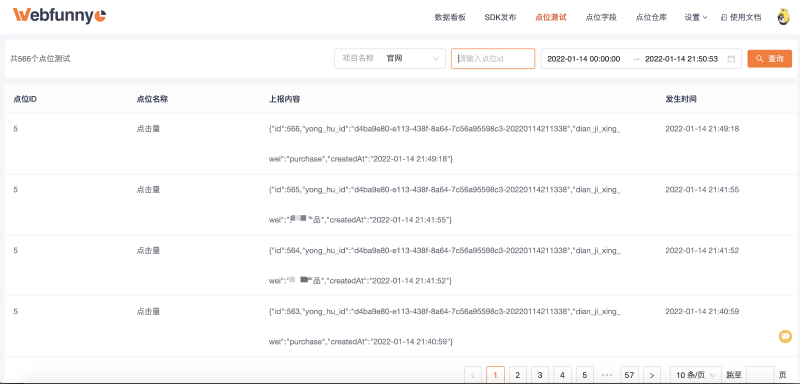Click the 点位ID column header
The height and width of the screenshot is (384, 800).
[24, 99]
